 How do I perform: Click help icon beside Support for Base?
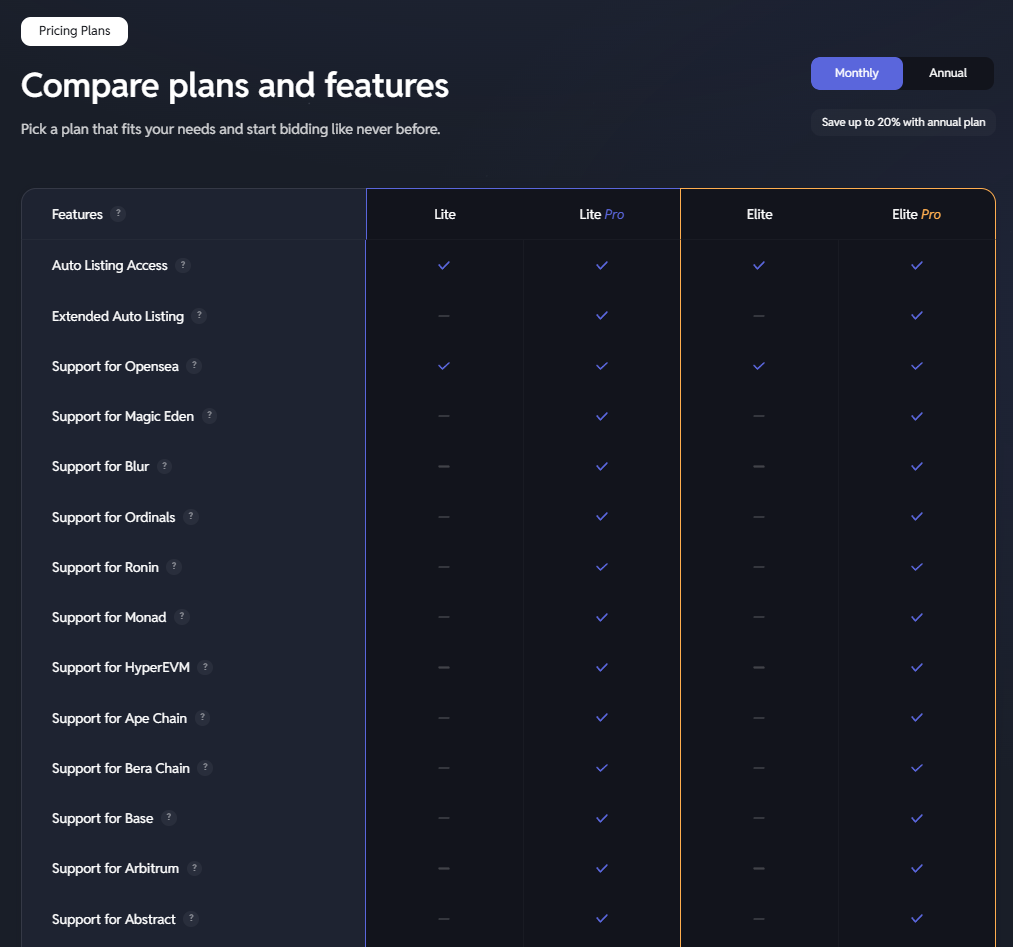pyautogui.click(x=169, y=818)
